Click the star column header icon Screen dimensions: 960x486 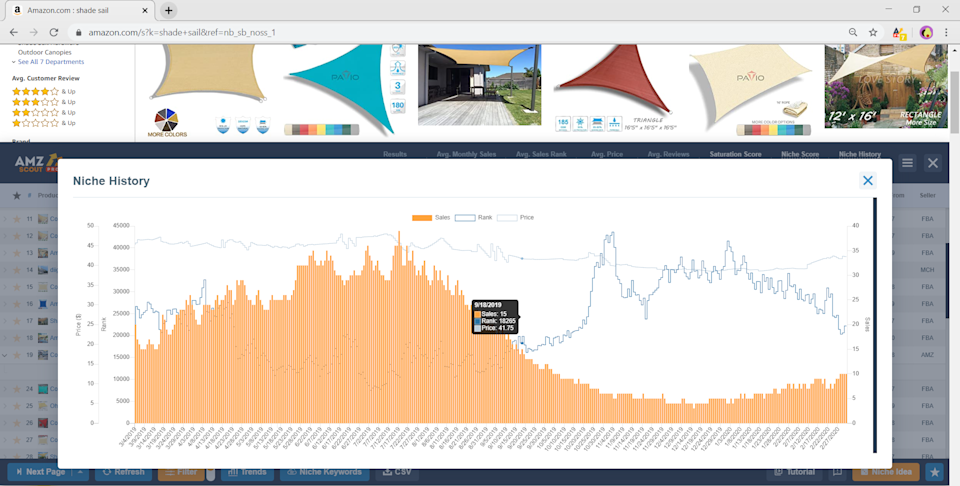click(17, 195)
